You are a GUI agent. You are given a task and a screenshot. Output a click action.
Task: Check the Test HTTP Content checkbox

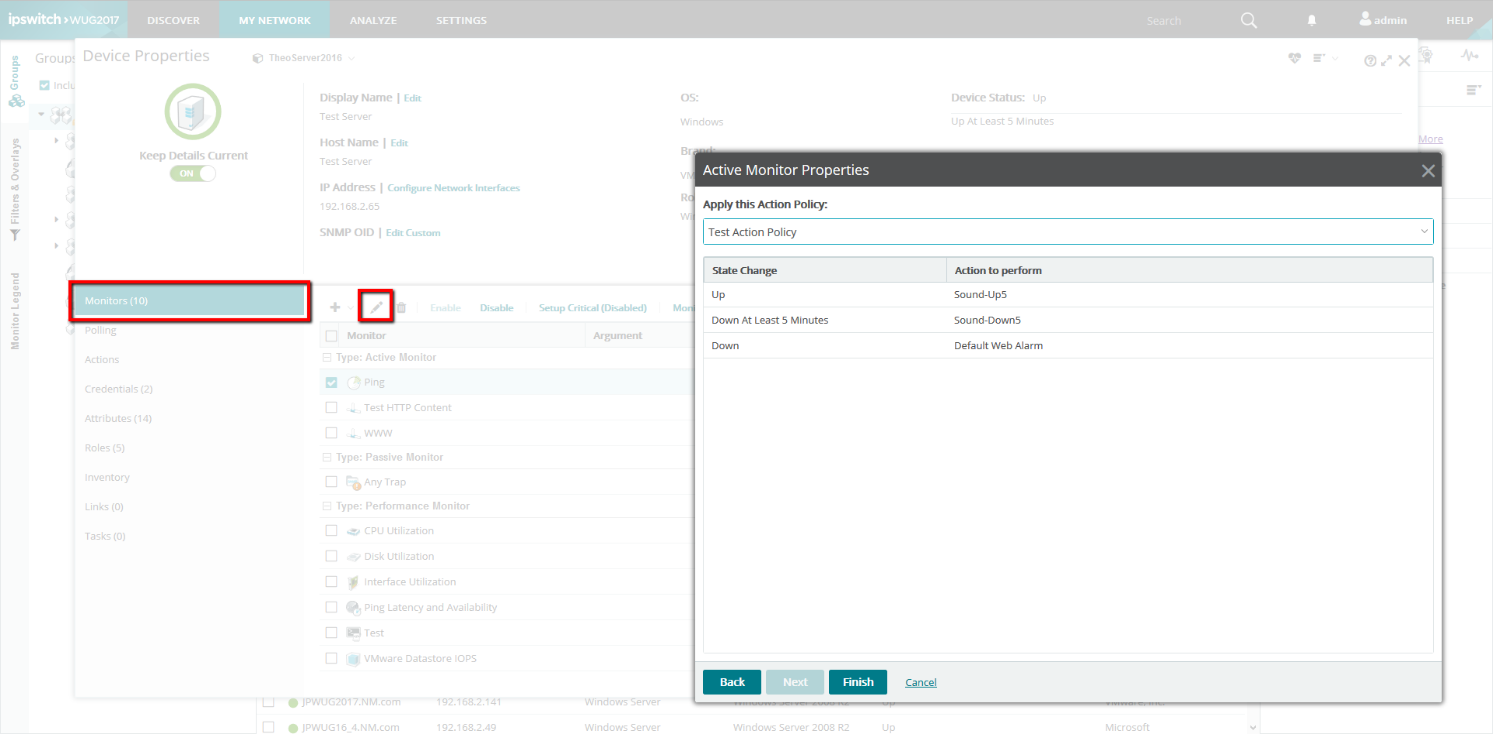point(331,408)
